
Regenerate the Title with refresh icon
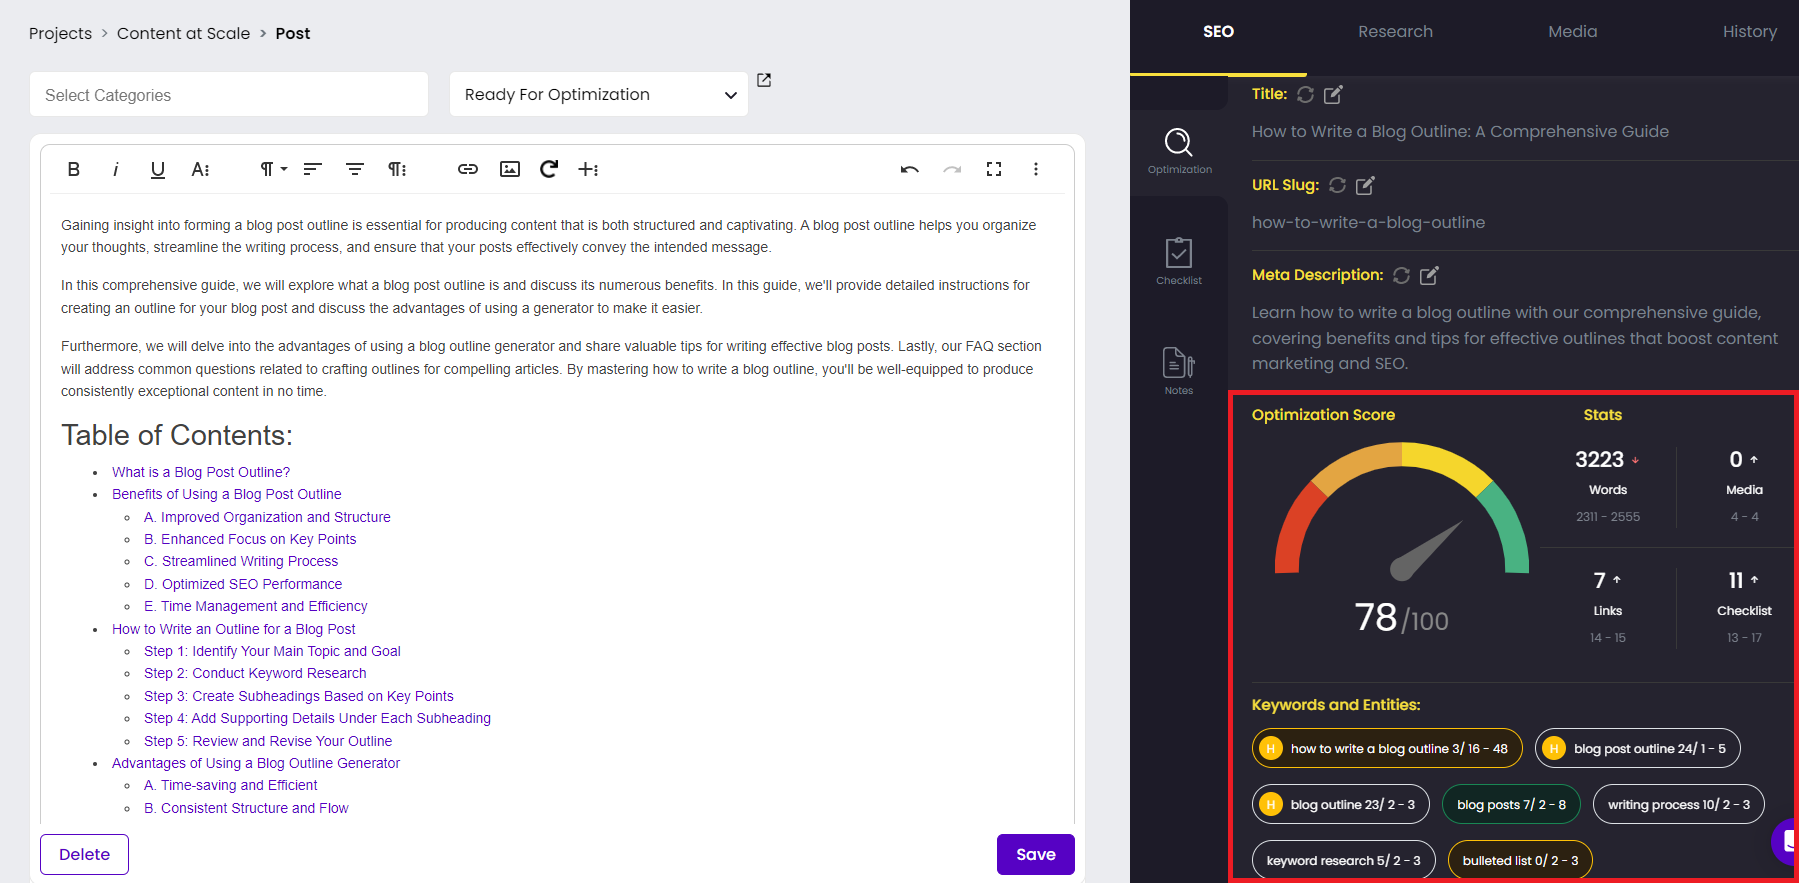1306,94
